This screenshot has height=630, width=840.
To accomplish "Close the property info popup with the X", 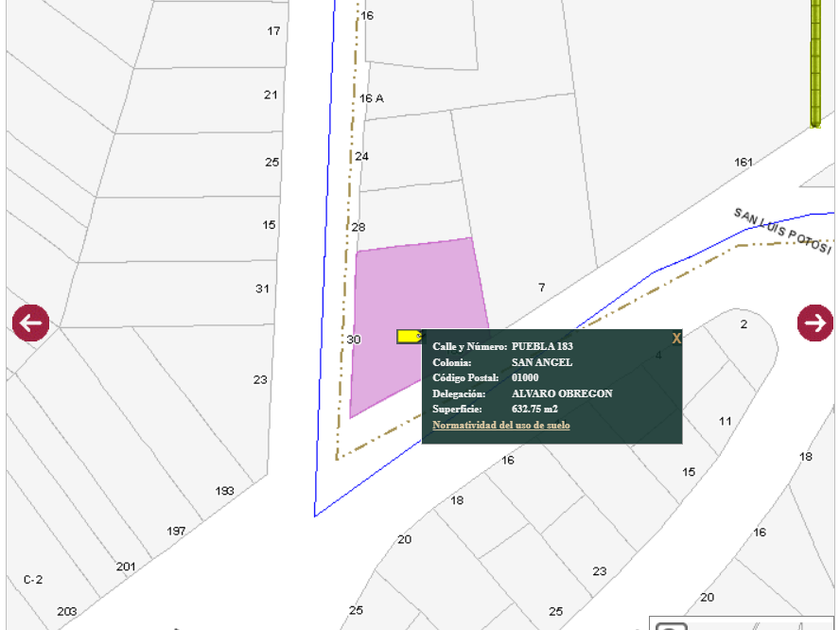I will (676, 339).
